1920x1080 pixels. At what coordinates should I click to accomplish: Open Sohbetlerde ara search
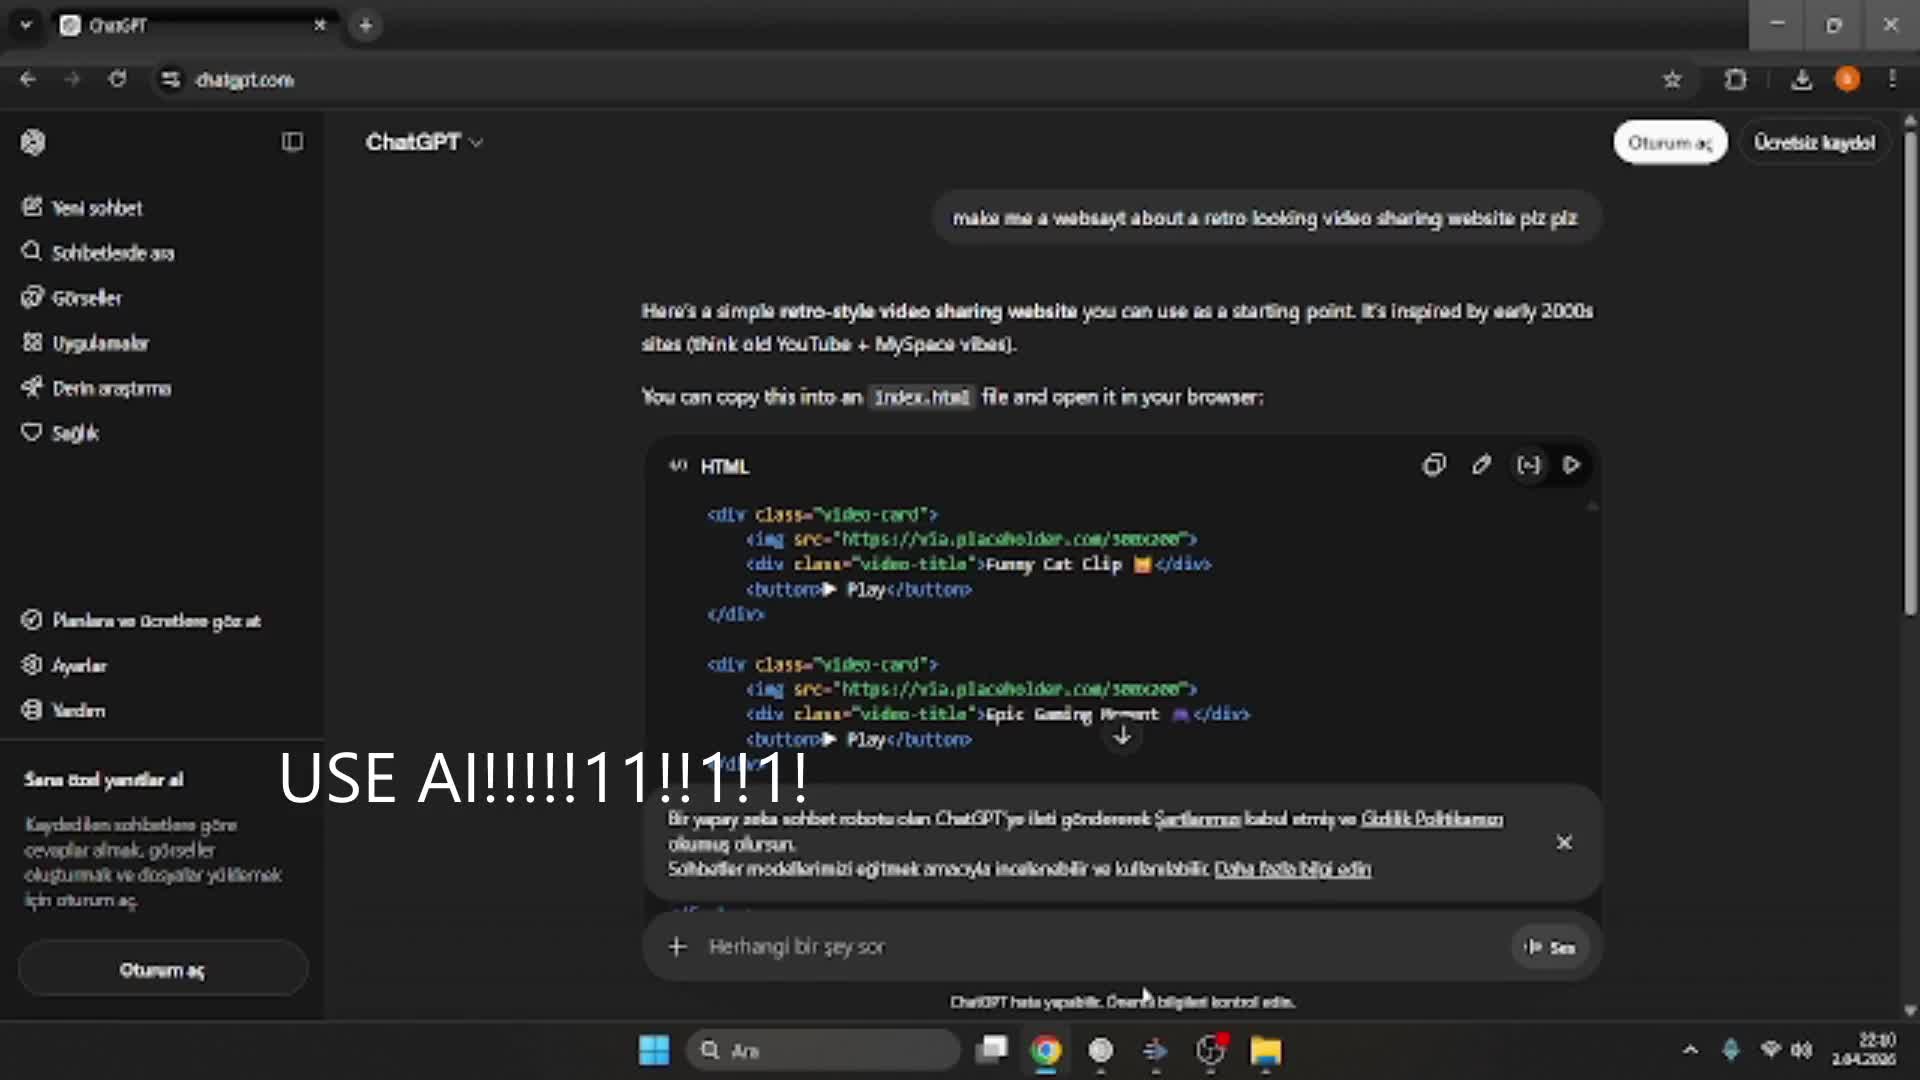tap(112, 253)
